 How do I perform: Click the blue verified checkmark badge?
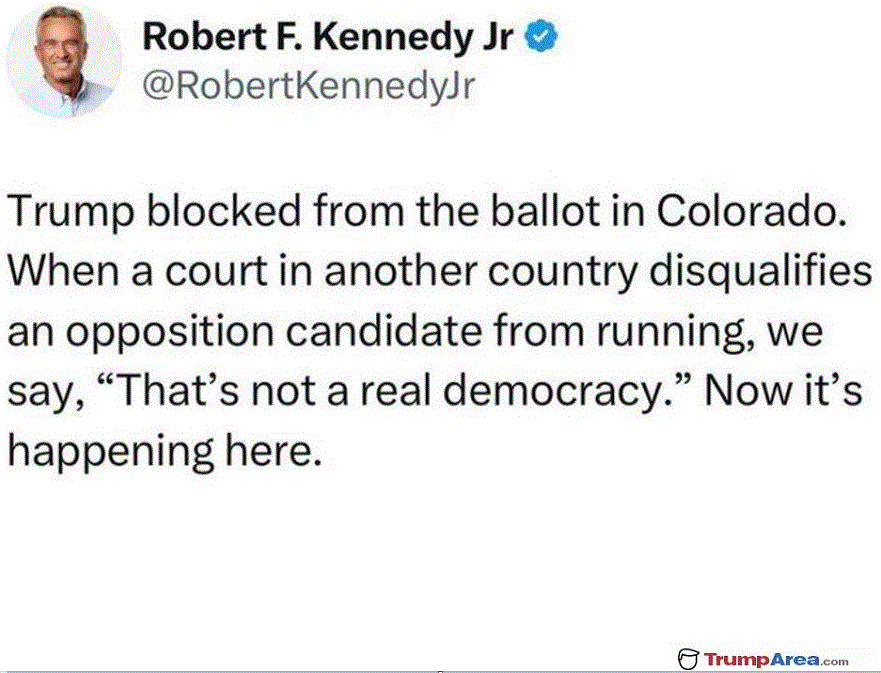coord(541,35)
